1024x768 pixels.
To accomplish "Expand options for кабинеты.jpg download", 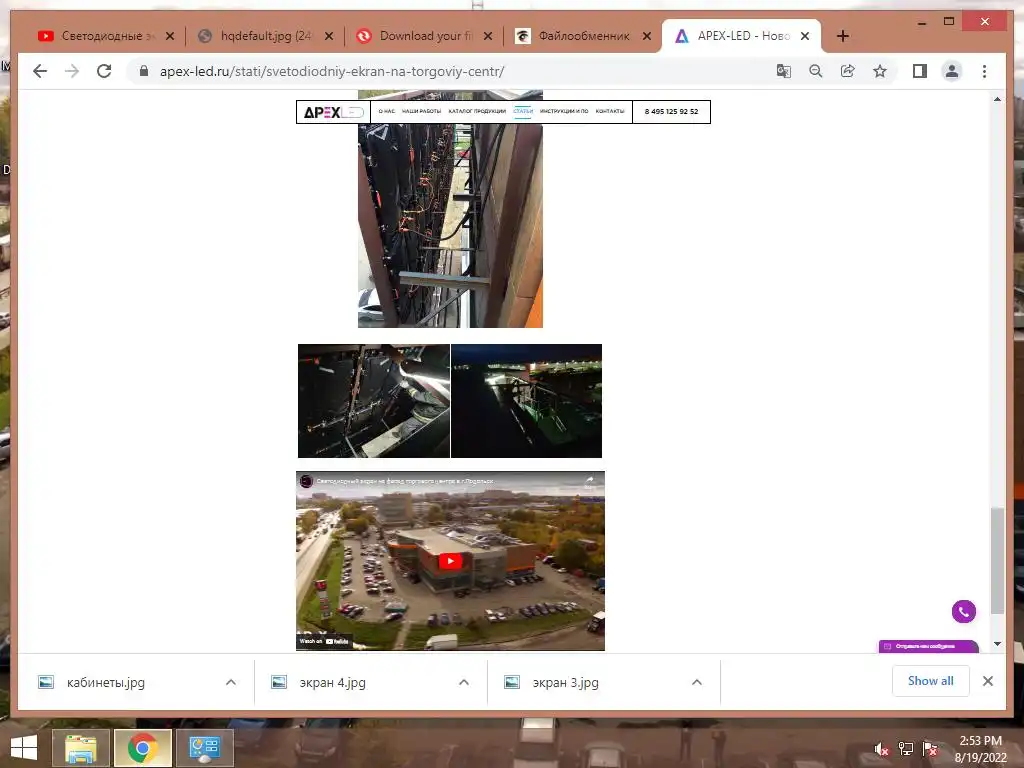I will (x=231, y=682).
